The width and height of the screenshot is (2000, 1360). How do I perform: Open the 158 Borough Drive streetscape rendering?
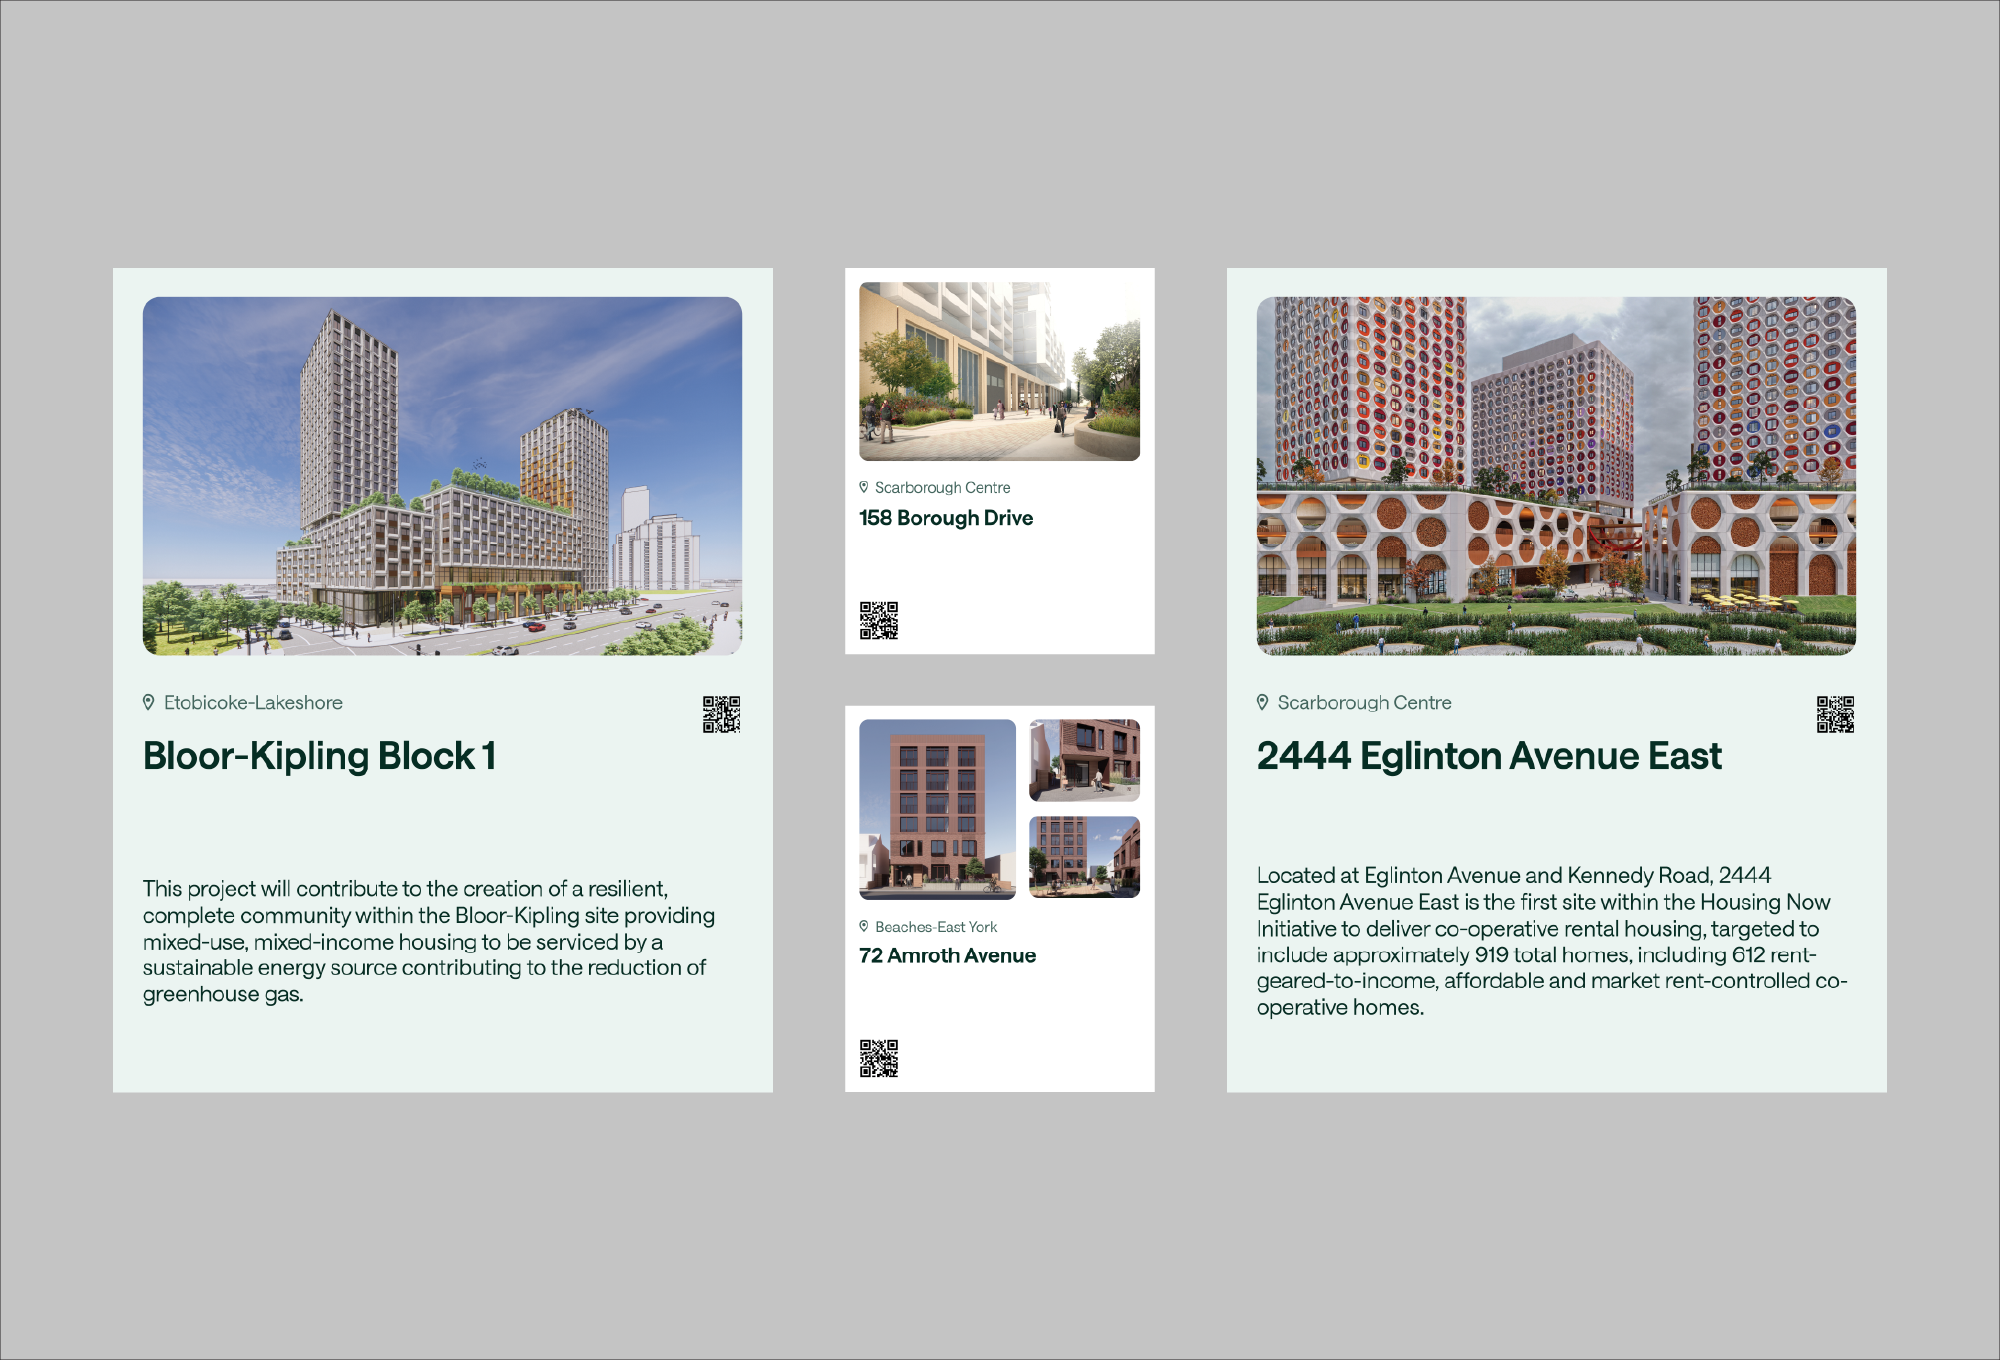999,371
